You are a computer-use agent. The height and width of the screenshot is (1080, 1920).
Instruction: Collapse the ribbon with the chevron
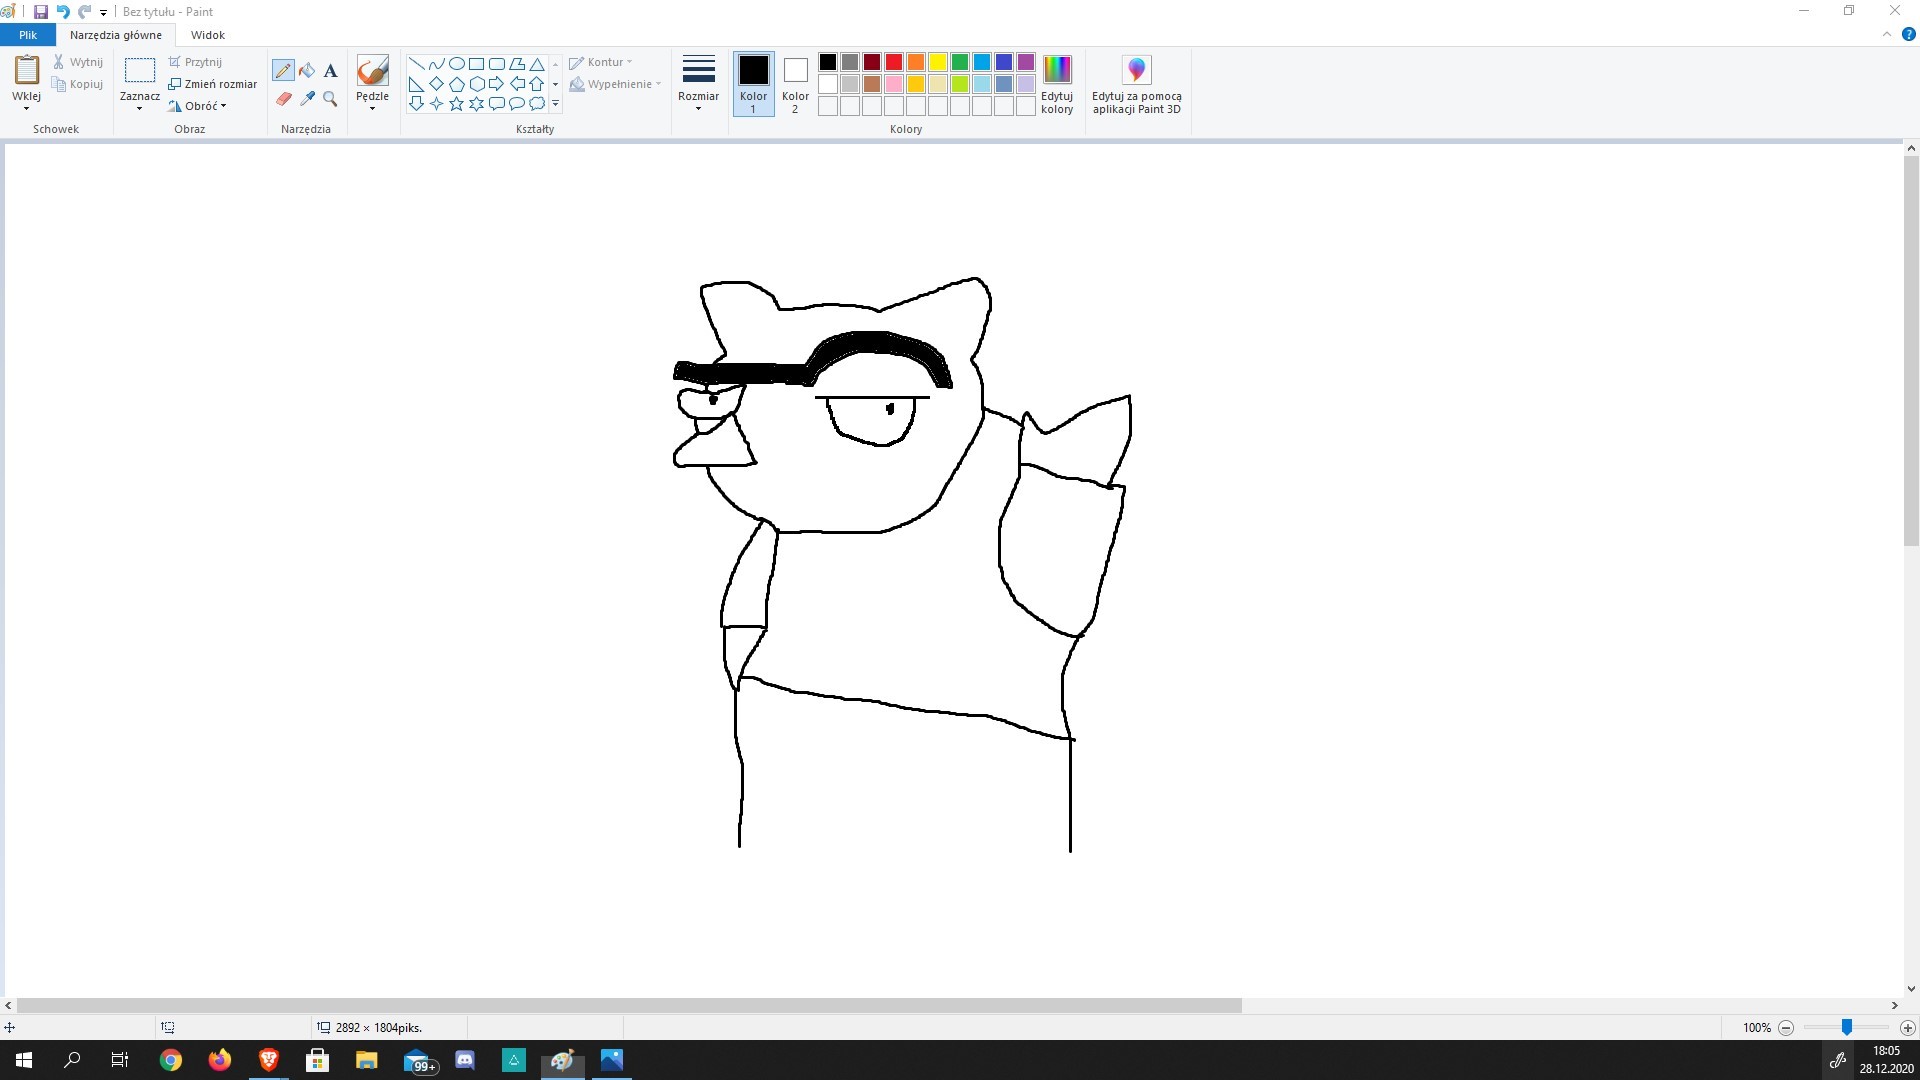tap(1887, 34)
